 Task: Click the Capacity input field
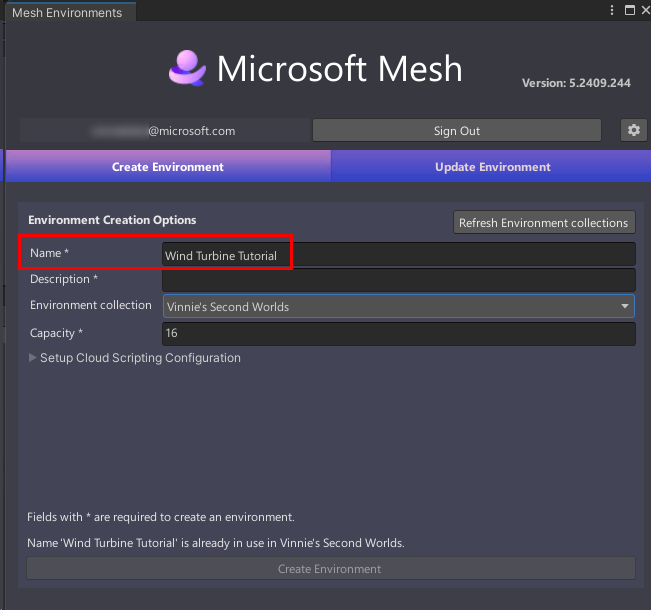399,333
